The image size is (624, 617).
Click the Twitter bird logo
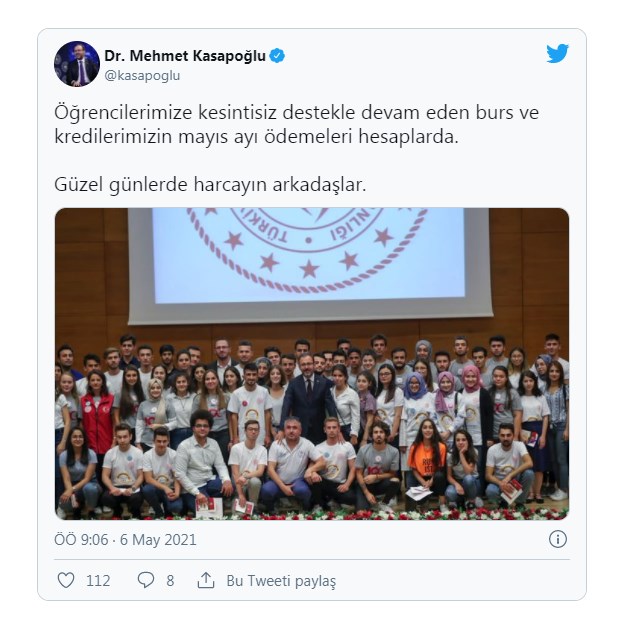tap(557, 53)
